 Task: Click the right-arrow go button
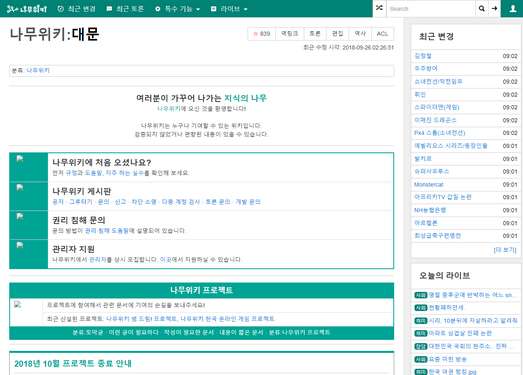(494, 8)
